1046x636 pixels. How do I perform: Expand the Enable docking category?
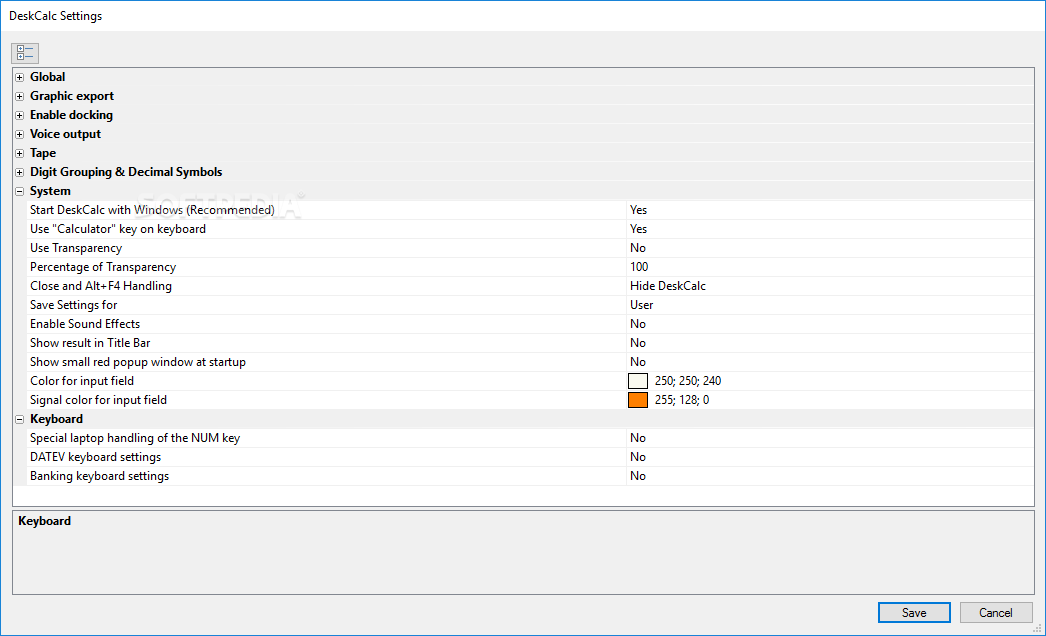pos(20,115)
